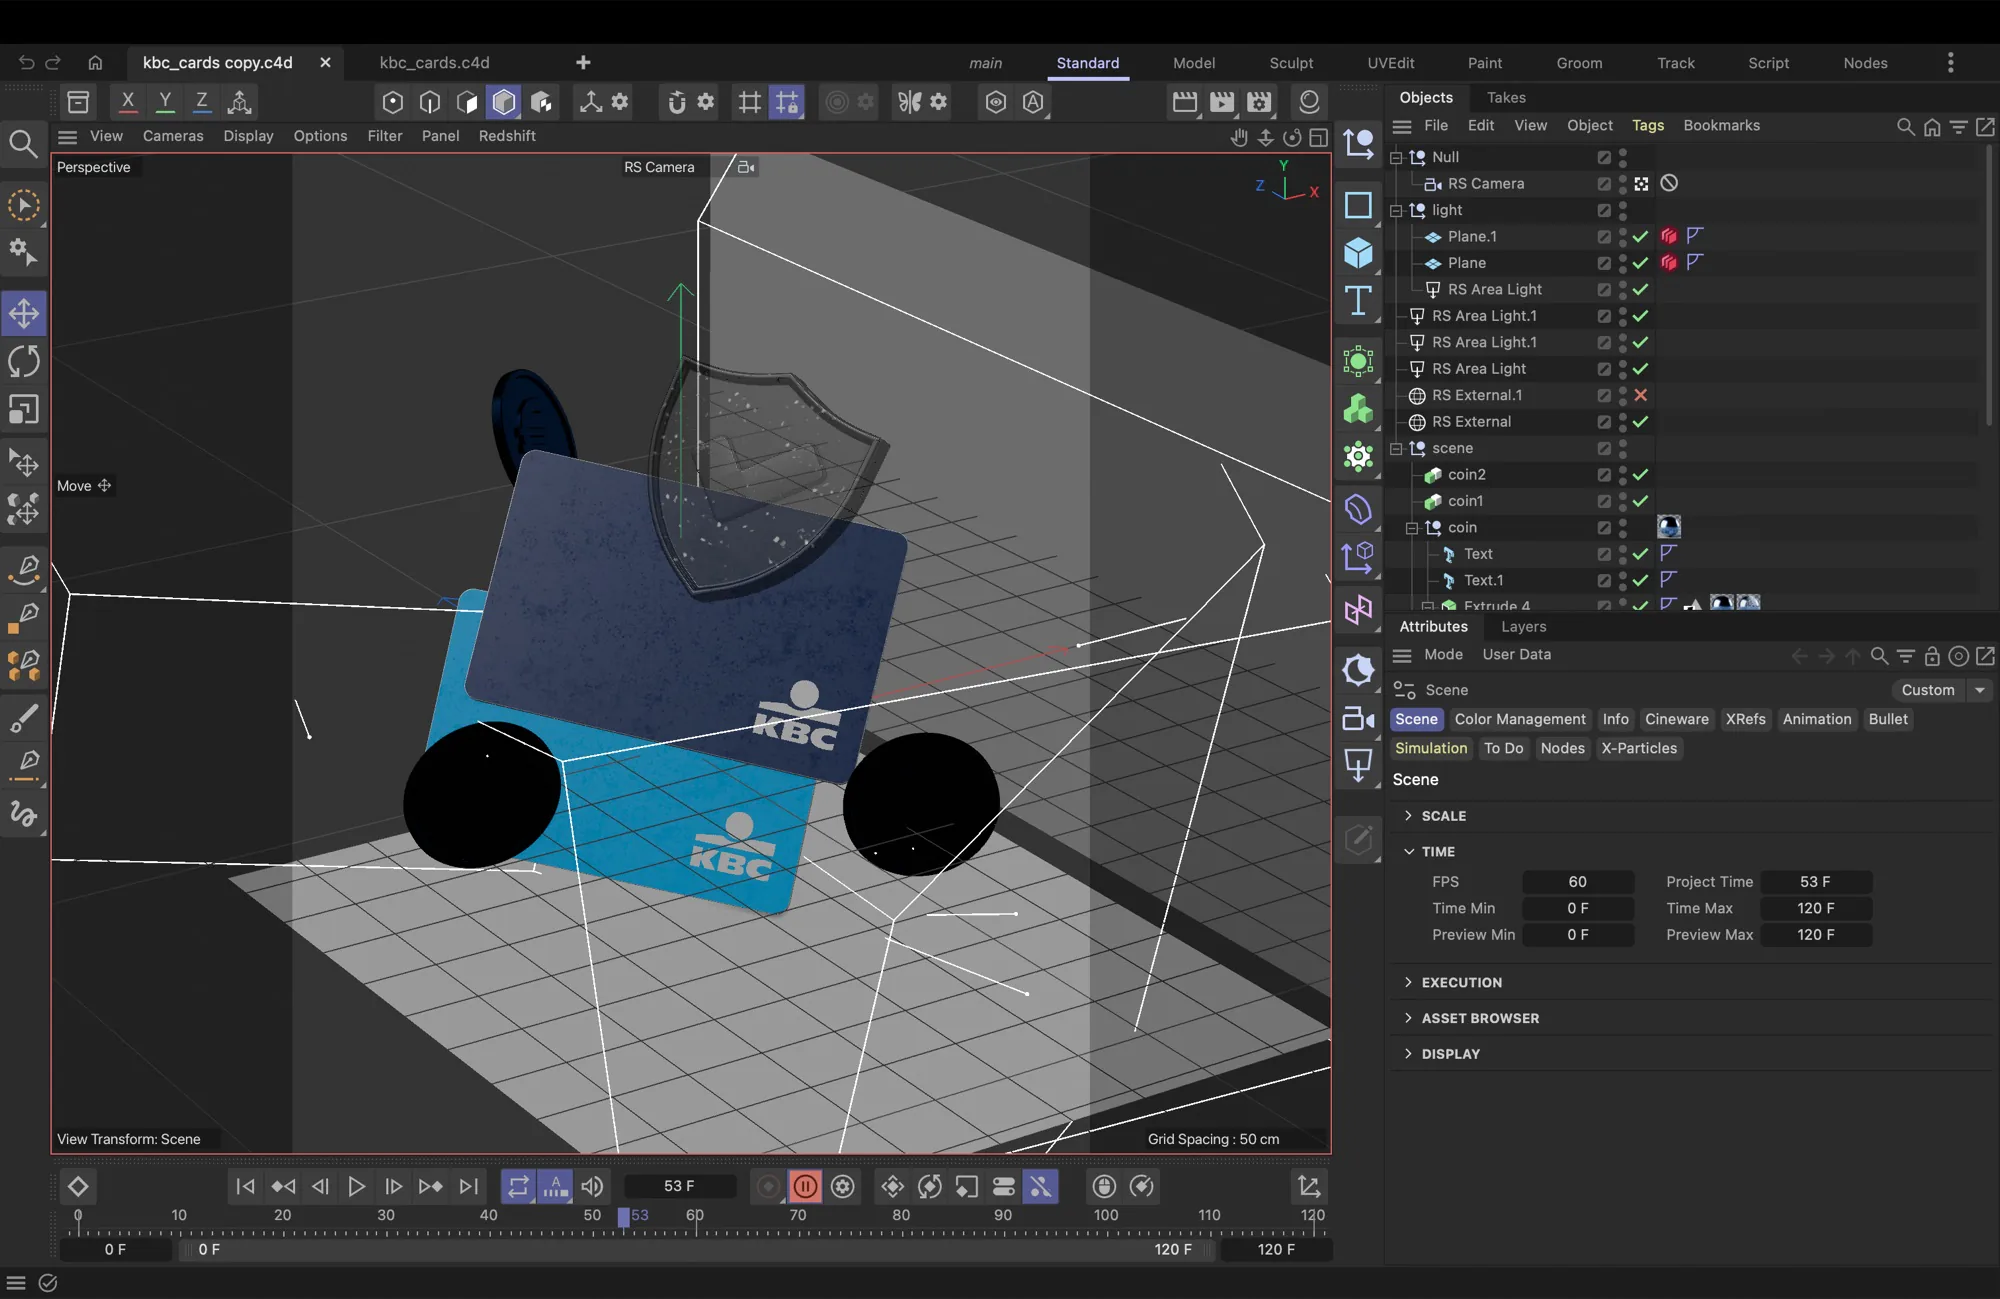Open home icon in document tab bar
2000x1299 pixels.
point(95,63)
